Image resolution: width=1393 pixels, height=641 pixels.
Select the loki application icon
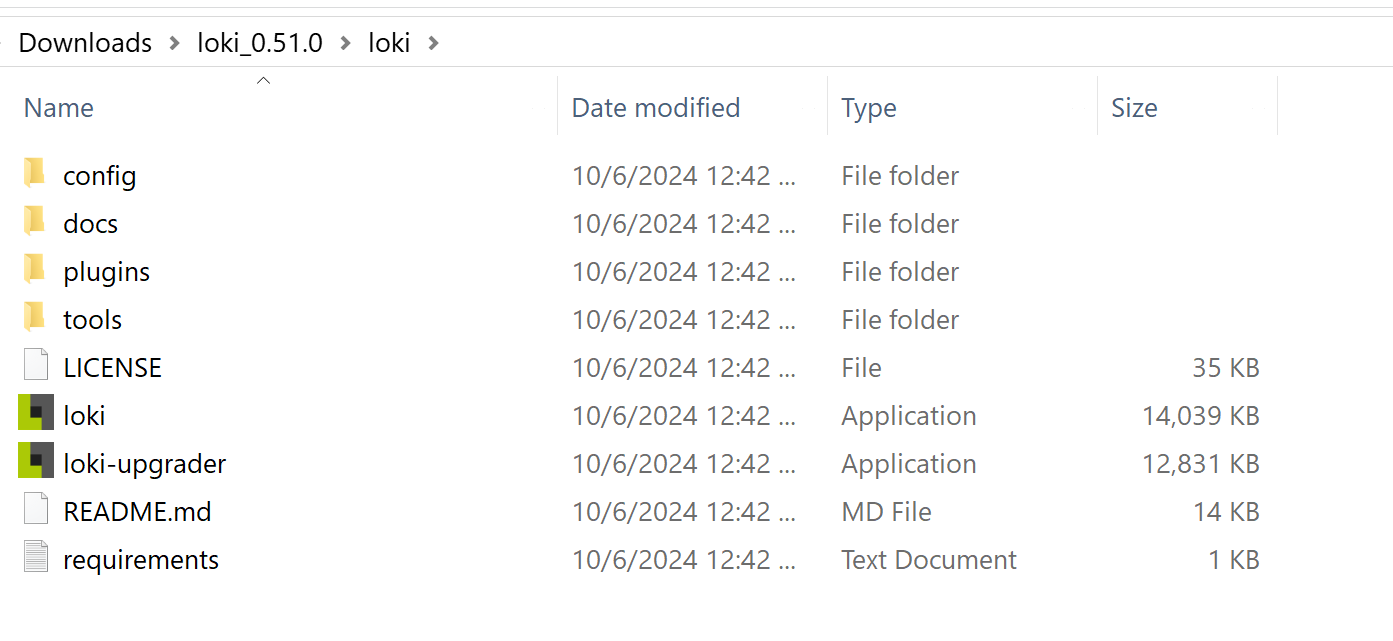coord(36,414)
